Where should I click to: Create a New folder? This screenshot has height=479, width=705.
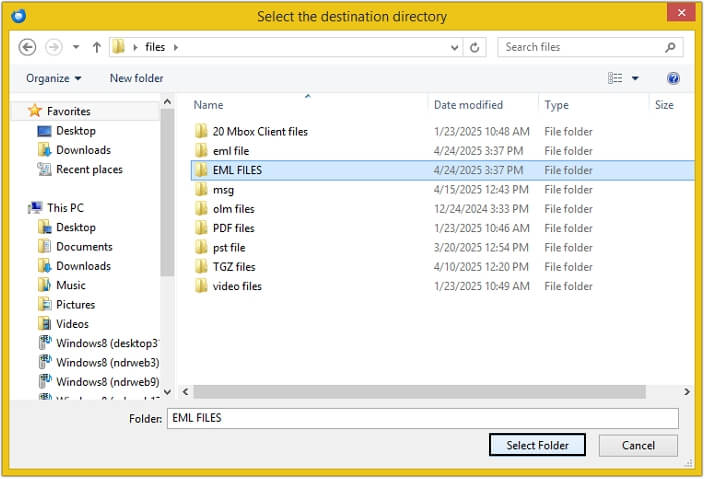[x=136, y=78]
